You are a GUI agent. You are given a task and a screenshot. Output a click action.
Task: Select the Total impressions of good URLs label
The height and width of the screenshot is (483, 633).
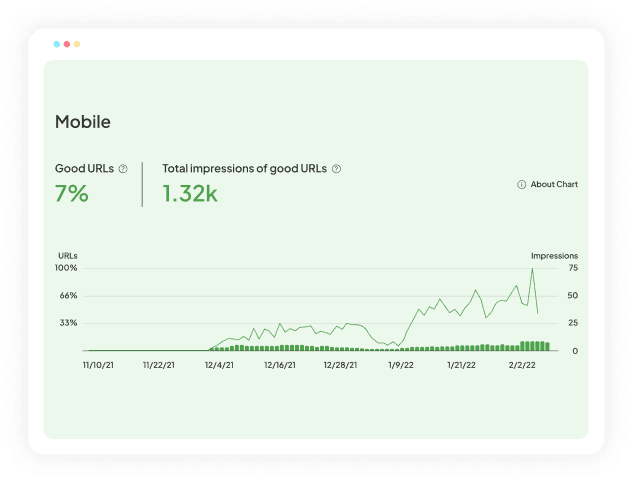pyautogui.click(x=245, y=169)
